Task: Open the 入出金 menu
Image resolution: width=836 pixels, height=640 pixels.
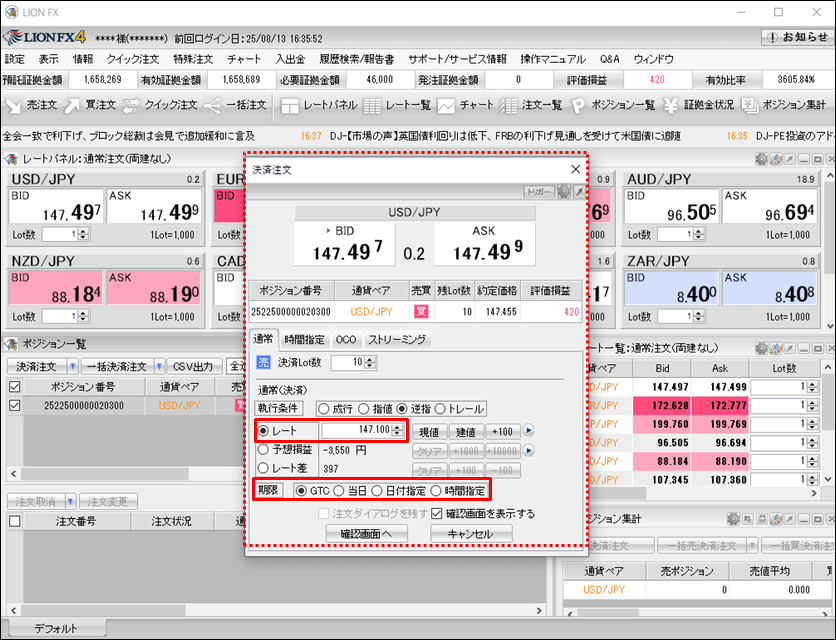Action: tap(290, 59)
